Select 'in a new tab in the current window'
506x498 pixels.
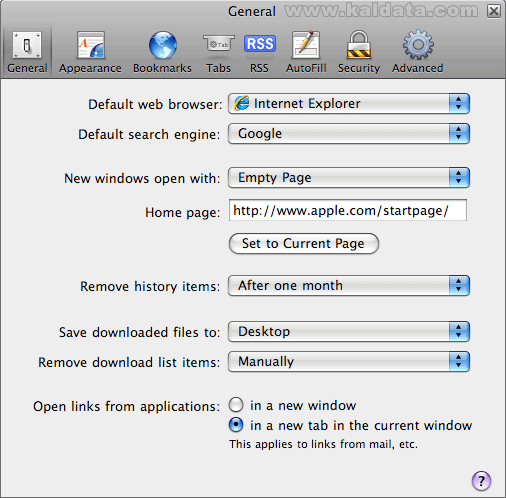tap(236, 425)
